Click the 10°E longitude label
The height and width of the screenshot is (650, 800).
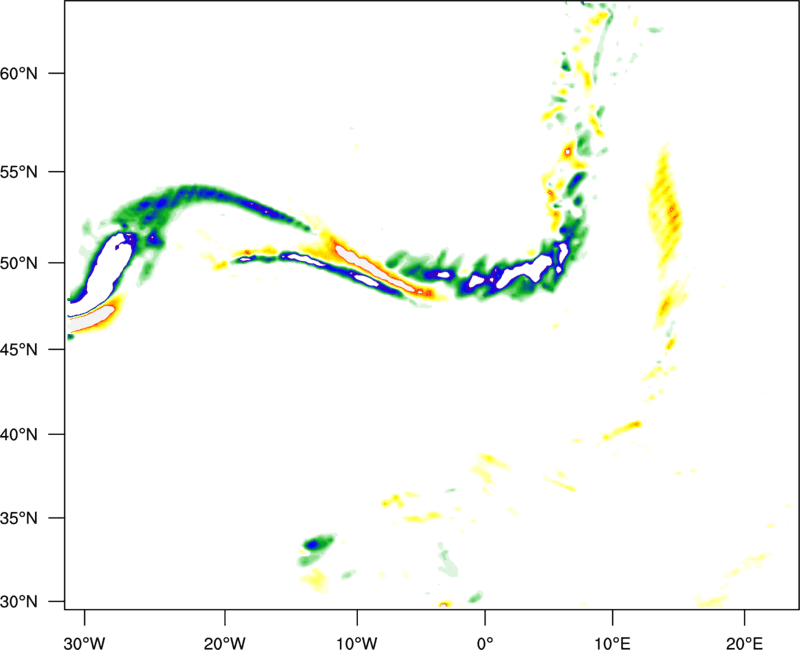(x=612, y=643)
